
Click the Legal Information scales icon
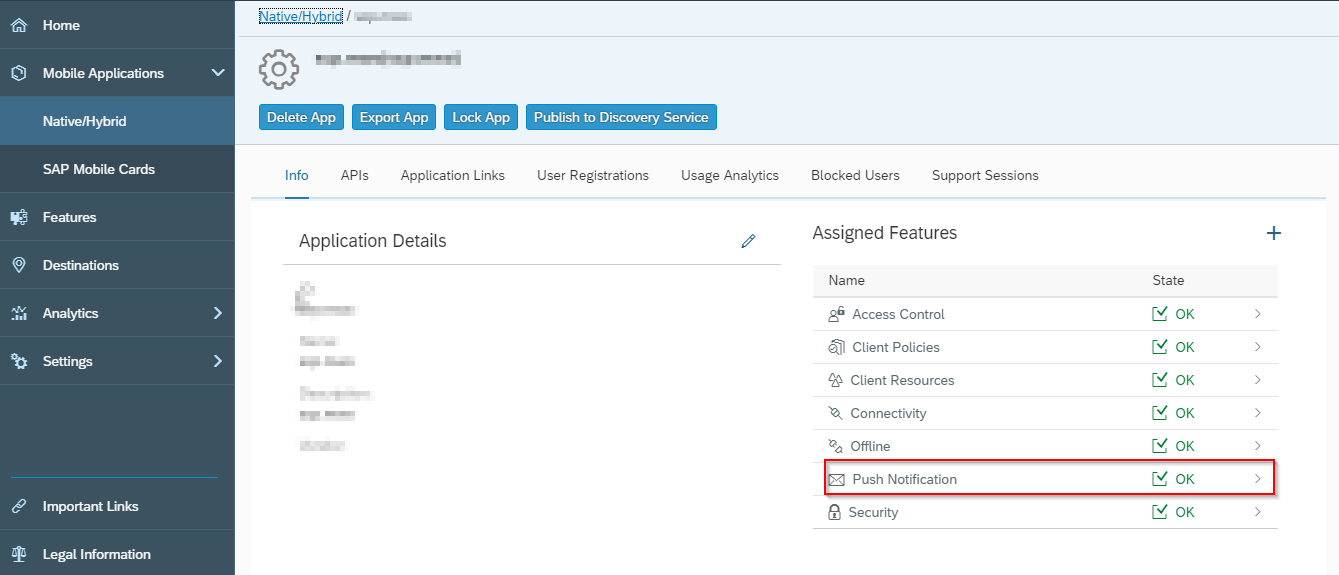19,554
